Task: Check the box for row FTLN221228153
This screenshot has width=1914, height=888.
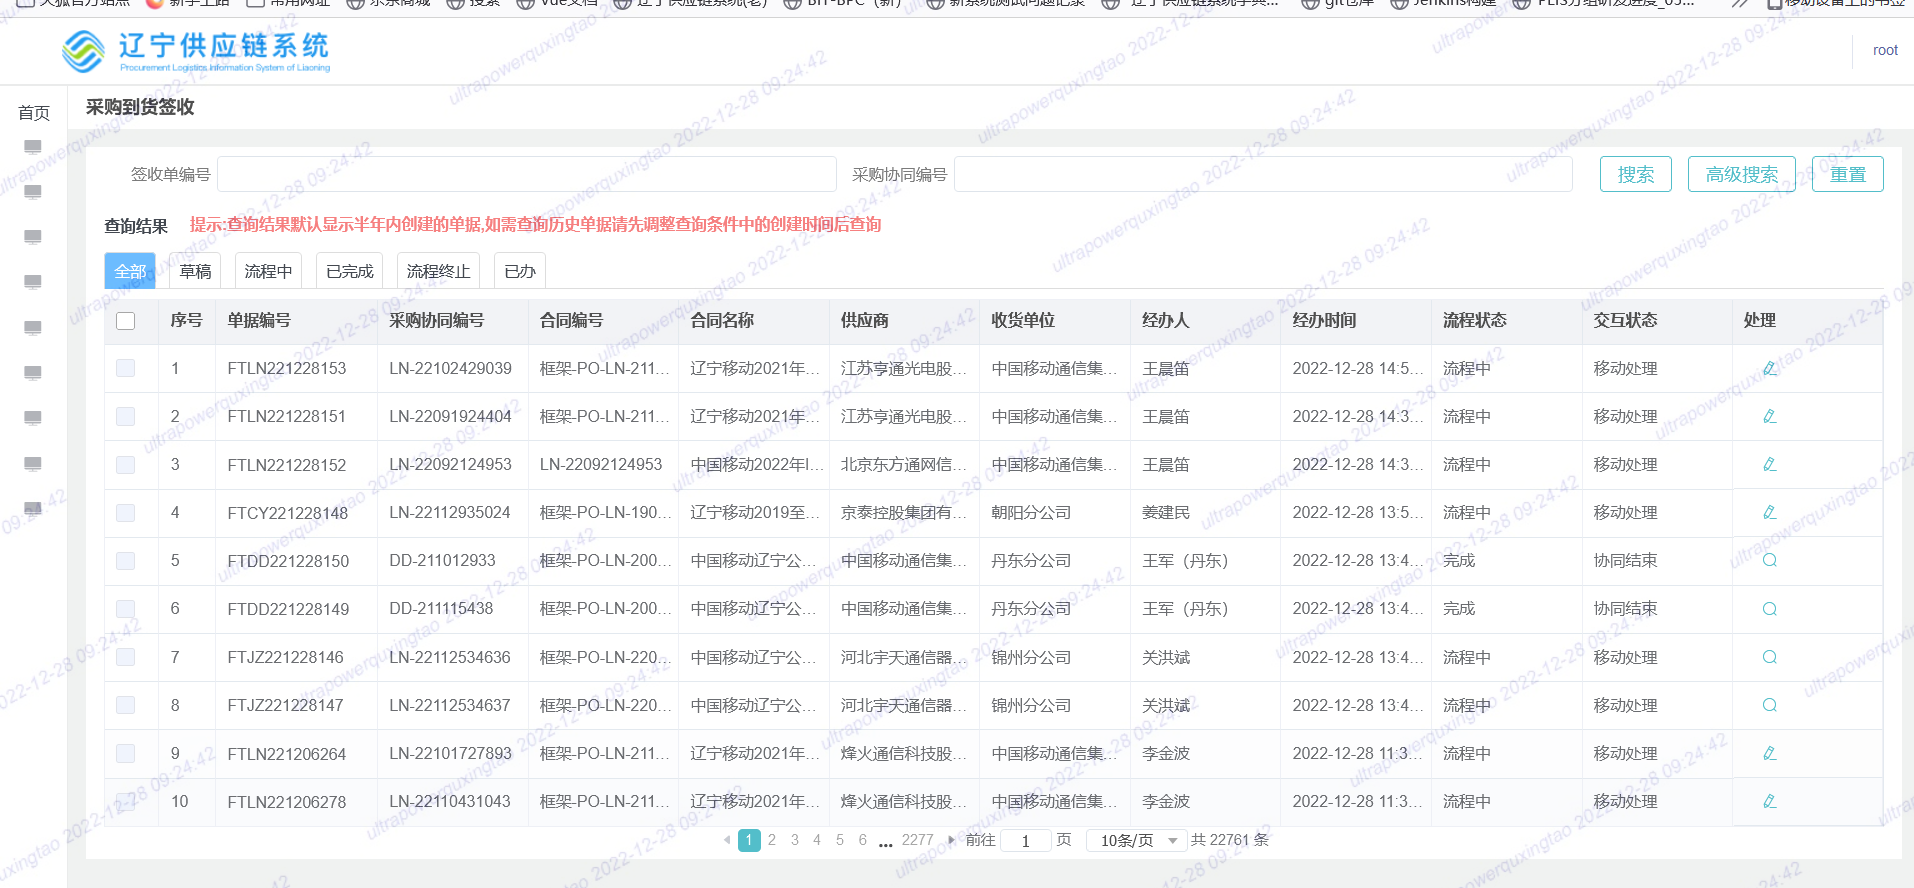Action: [125, 368]
